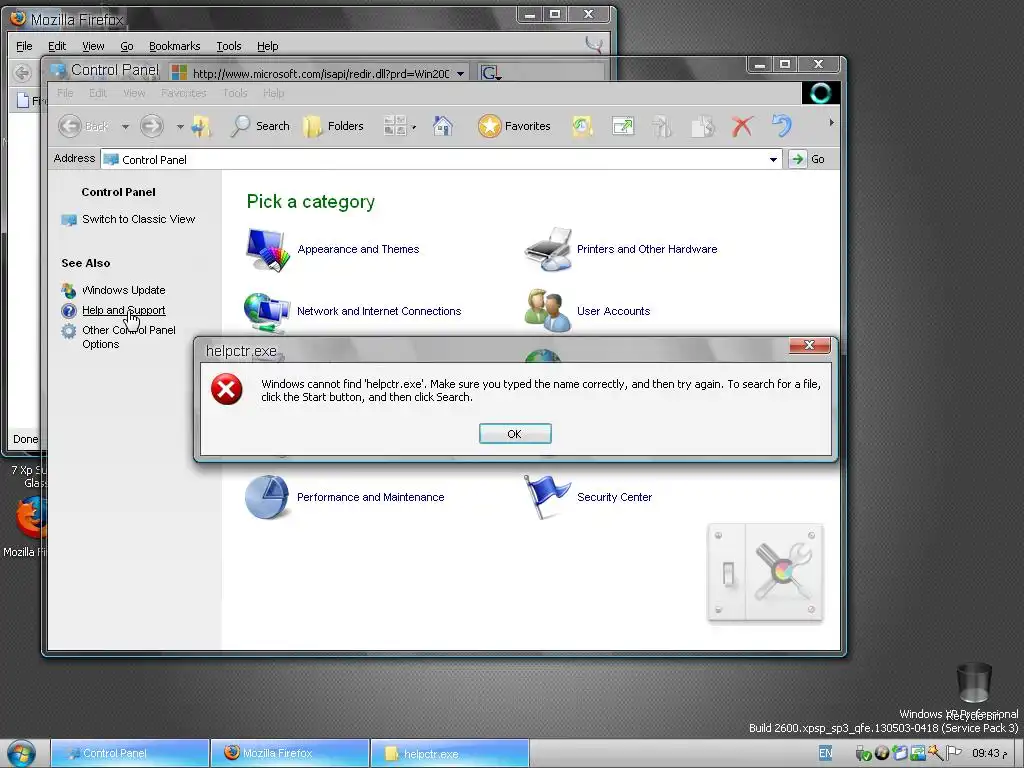
Task: Click the Security Center flag icon
Action: coord(547,497)
